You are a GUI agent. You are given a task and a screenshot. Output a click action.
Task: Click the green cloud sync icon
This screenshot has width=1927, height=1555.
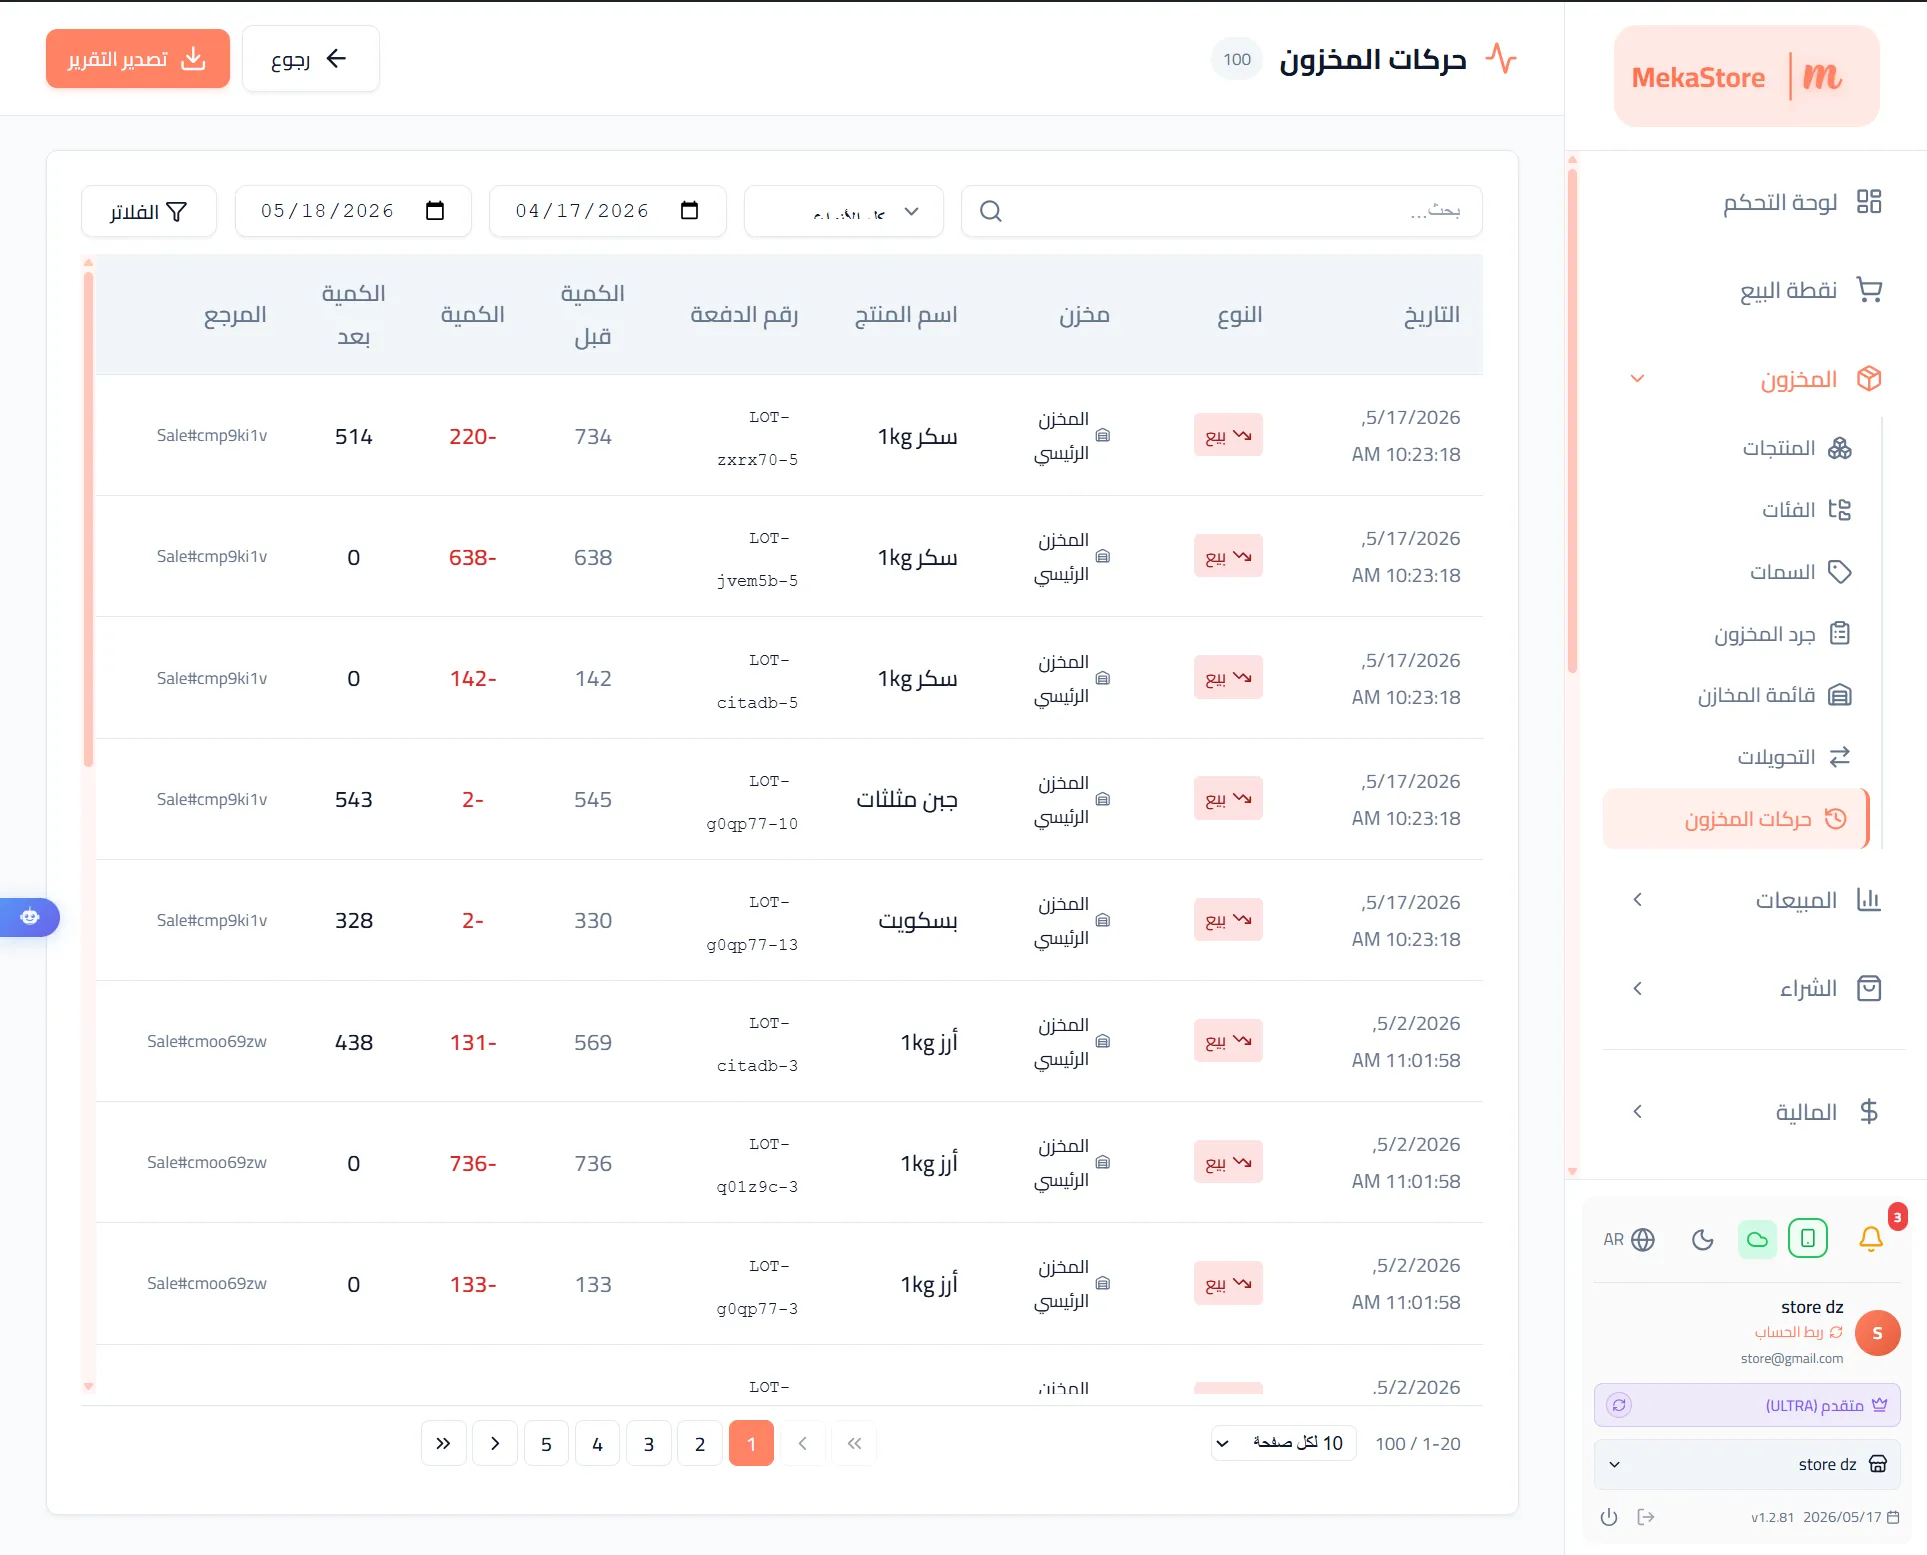[x=1757, y=1240]
